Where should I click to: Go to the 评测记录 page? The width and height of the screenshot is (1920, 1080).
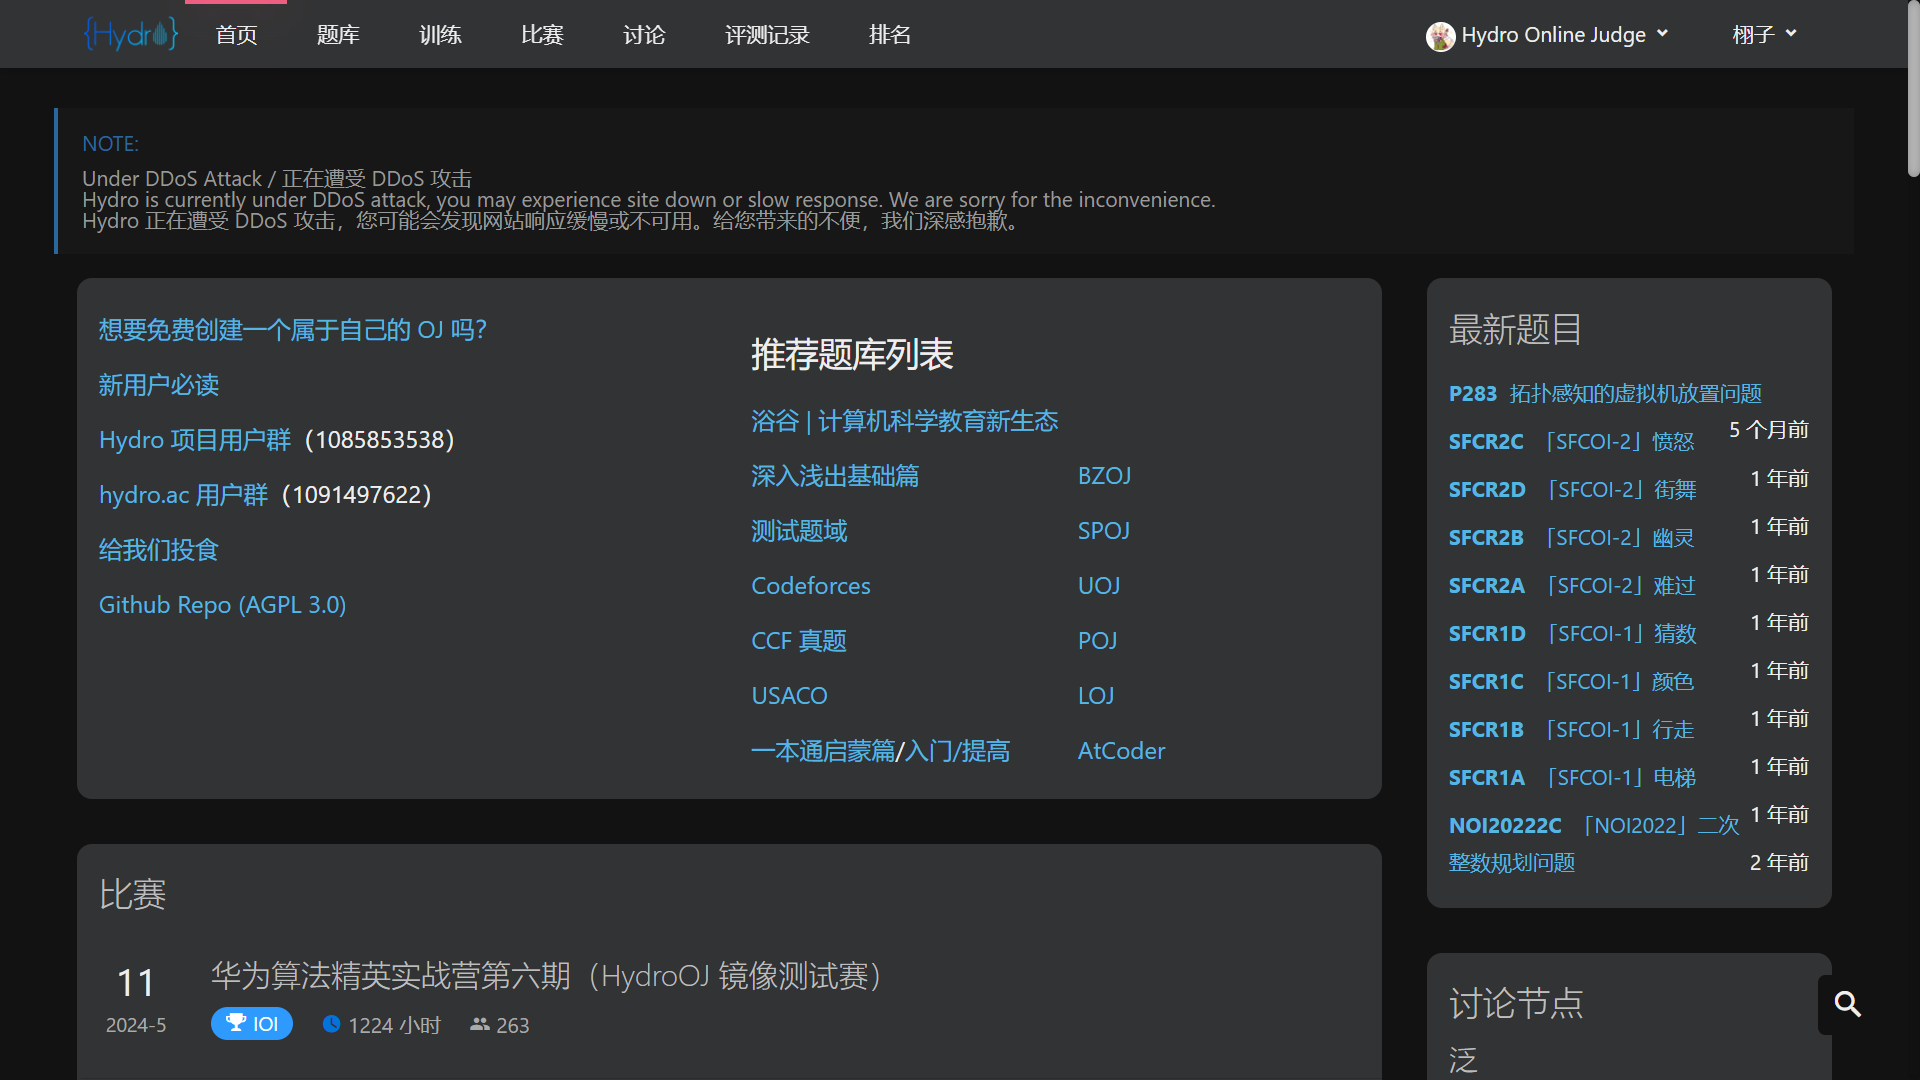click(767, 35)
